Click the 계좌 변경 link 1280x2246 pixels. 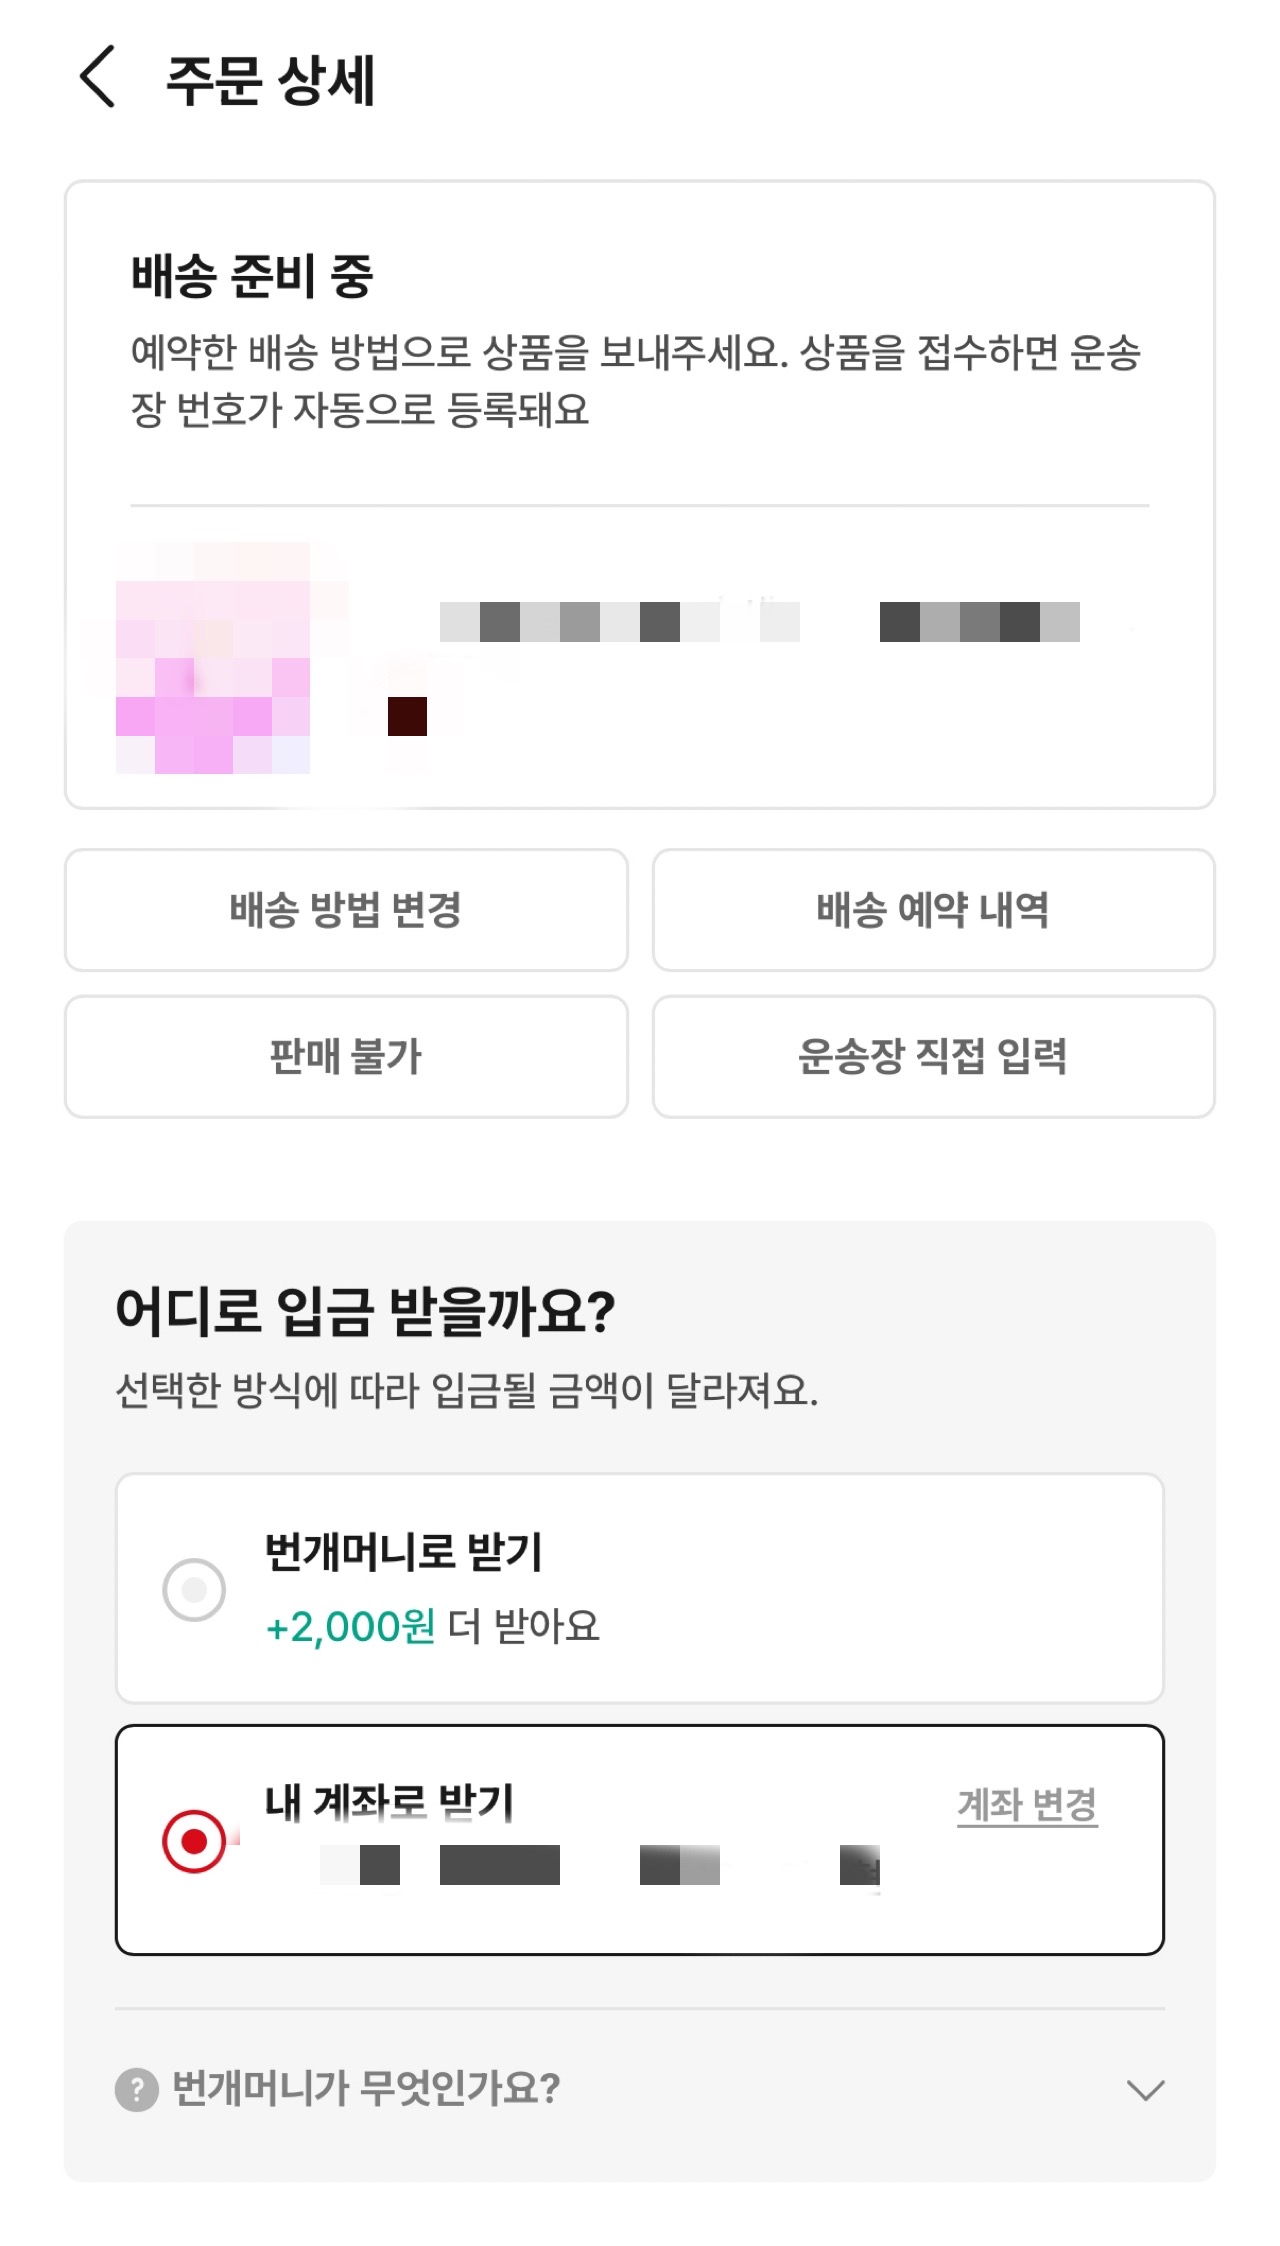[x=1027, y=1805]
